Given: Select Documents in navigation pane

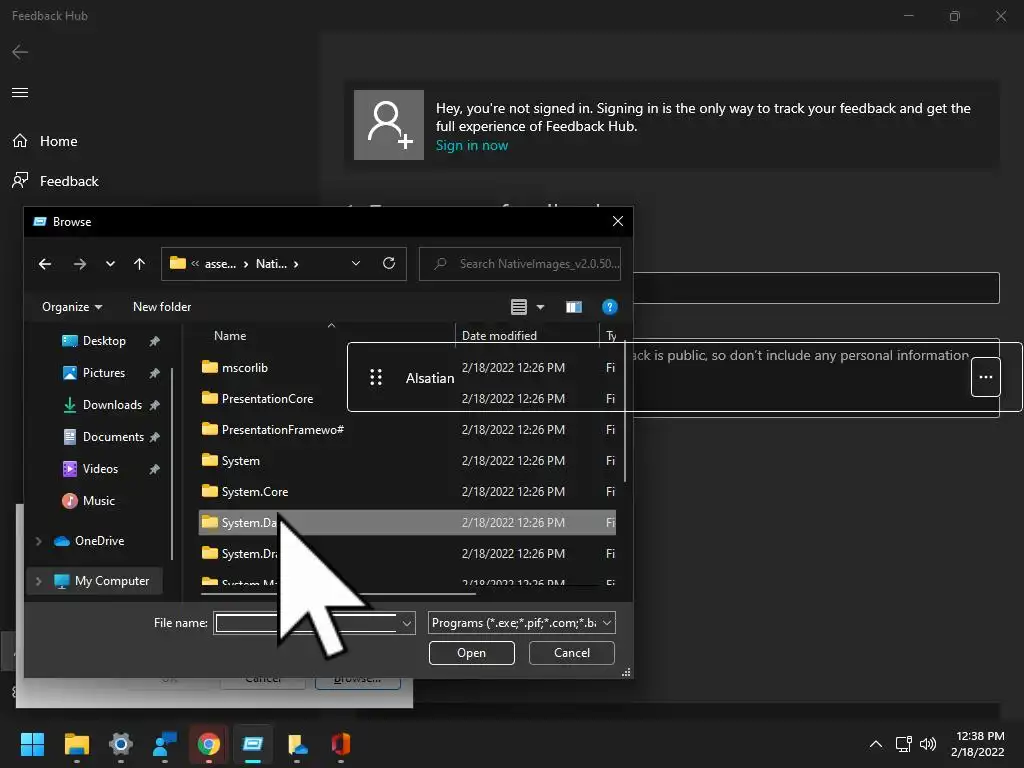Looking at the screenshot, I should (x=112, y=437).
